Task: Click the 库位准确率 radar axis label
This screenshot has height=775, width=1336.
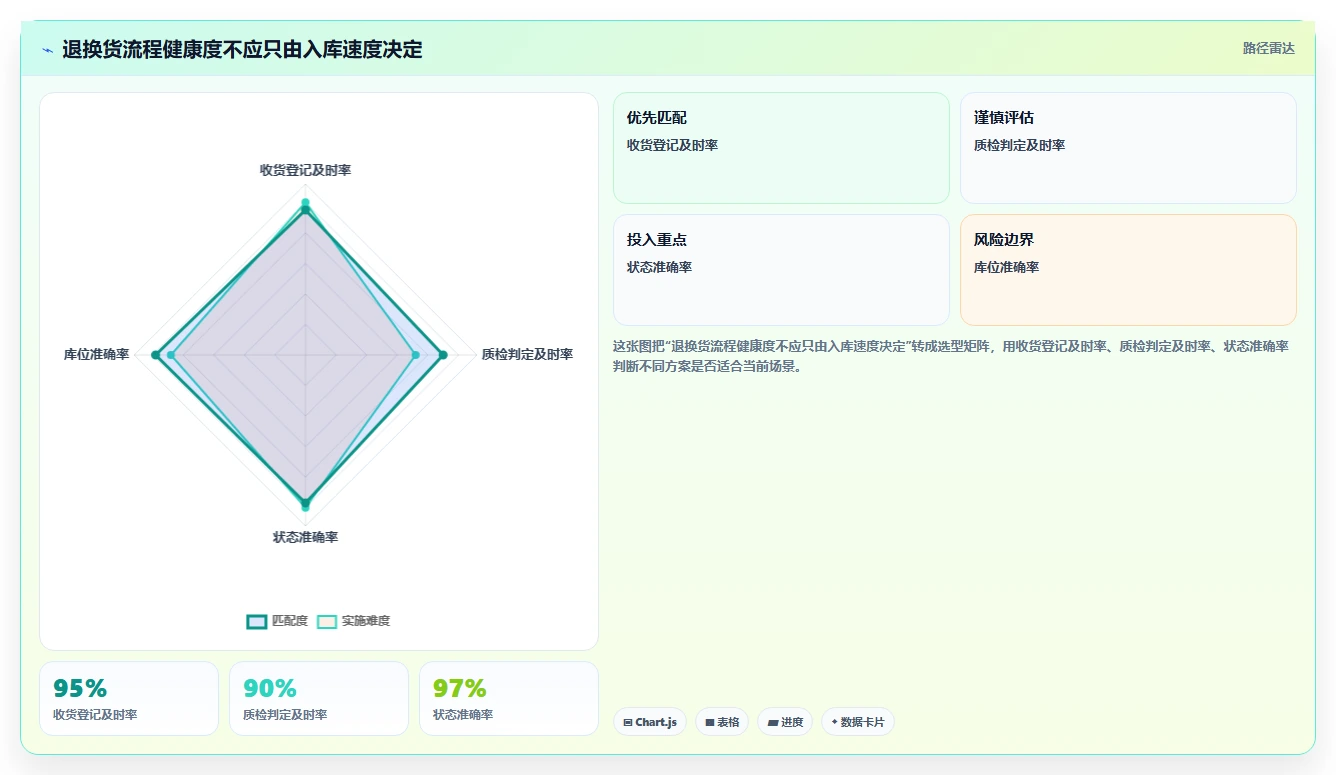Action: [96, 354]
